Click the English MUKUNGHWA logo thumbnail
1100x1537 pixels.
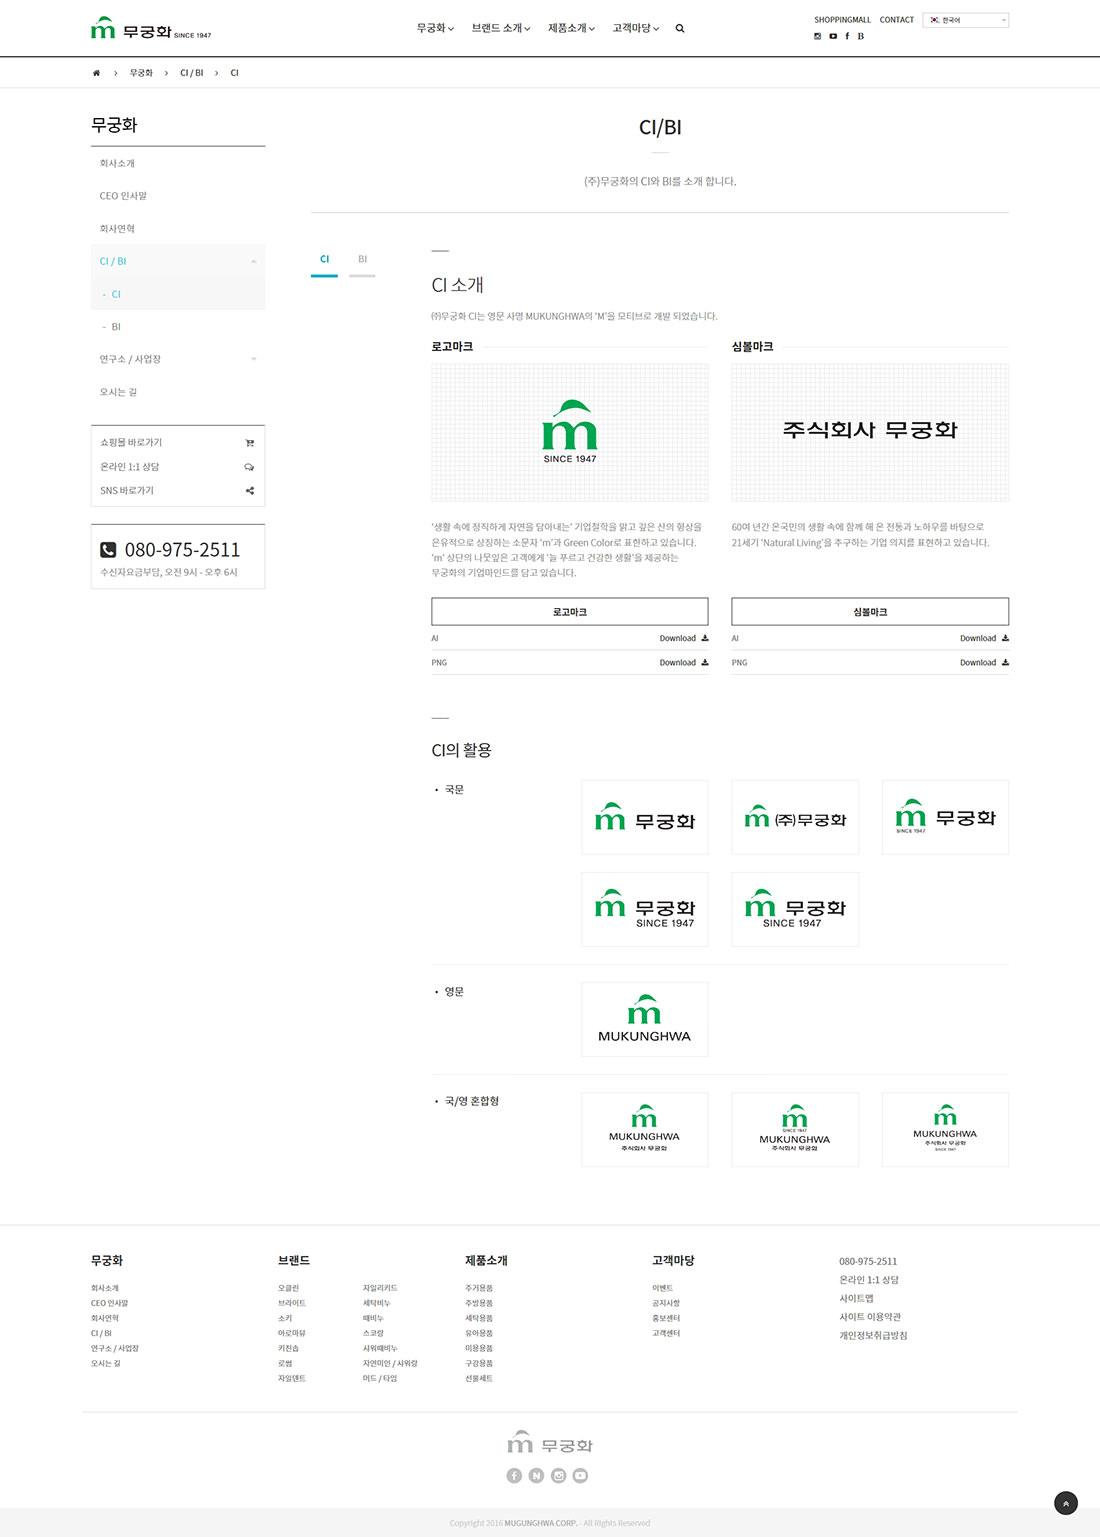644,1019
